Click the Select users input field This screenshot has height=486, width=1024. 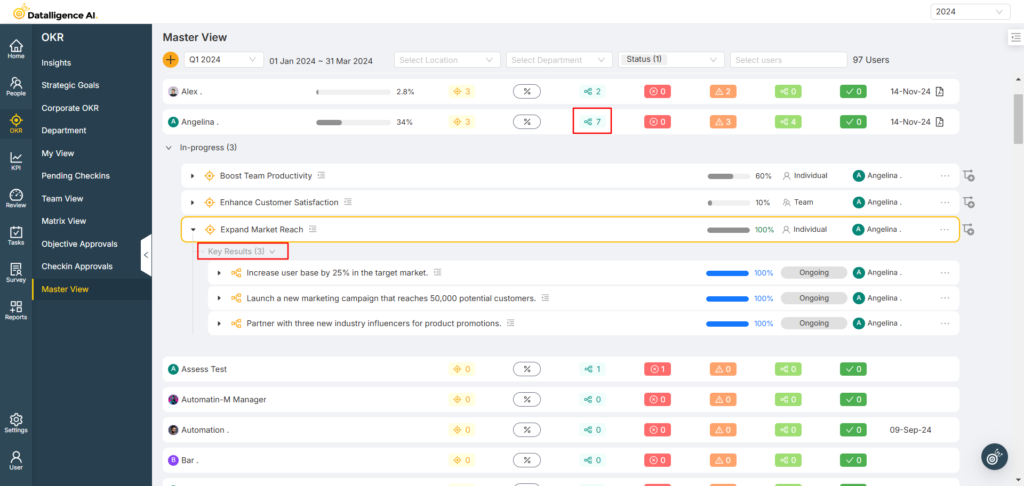click(x=786, y=59)
